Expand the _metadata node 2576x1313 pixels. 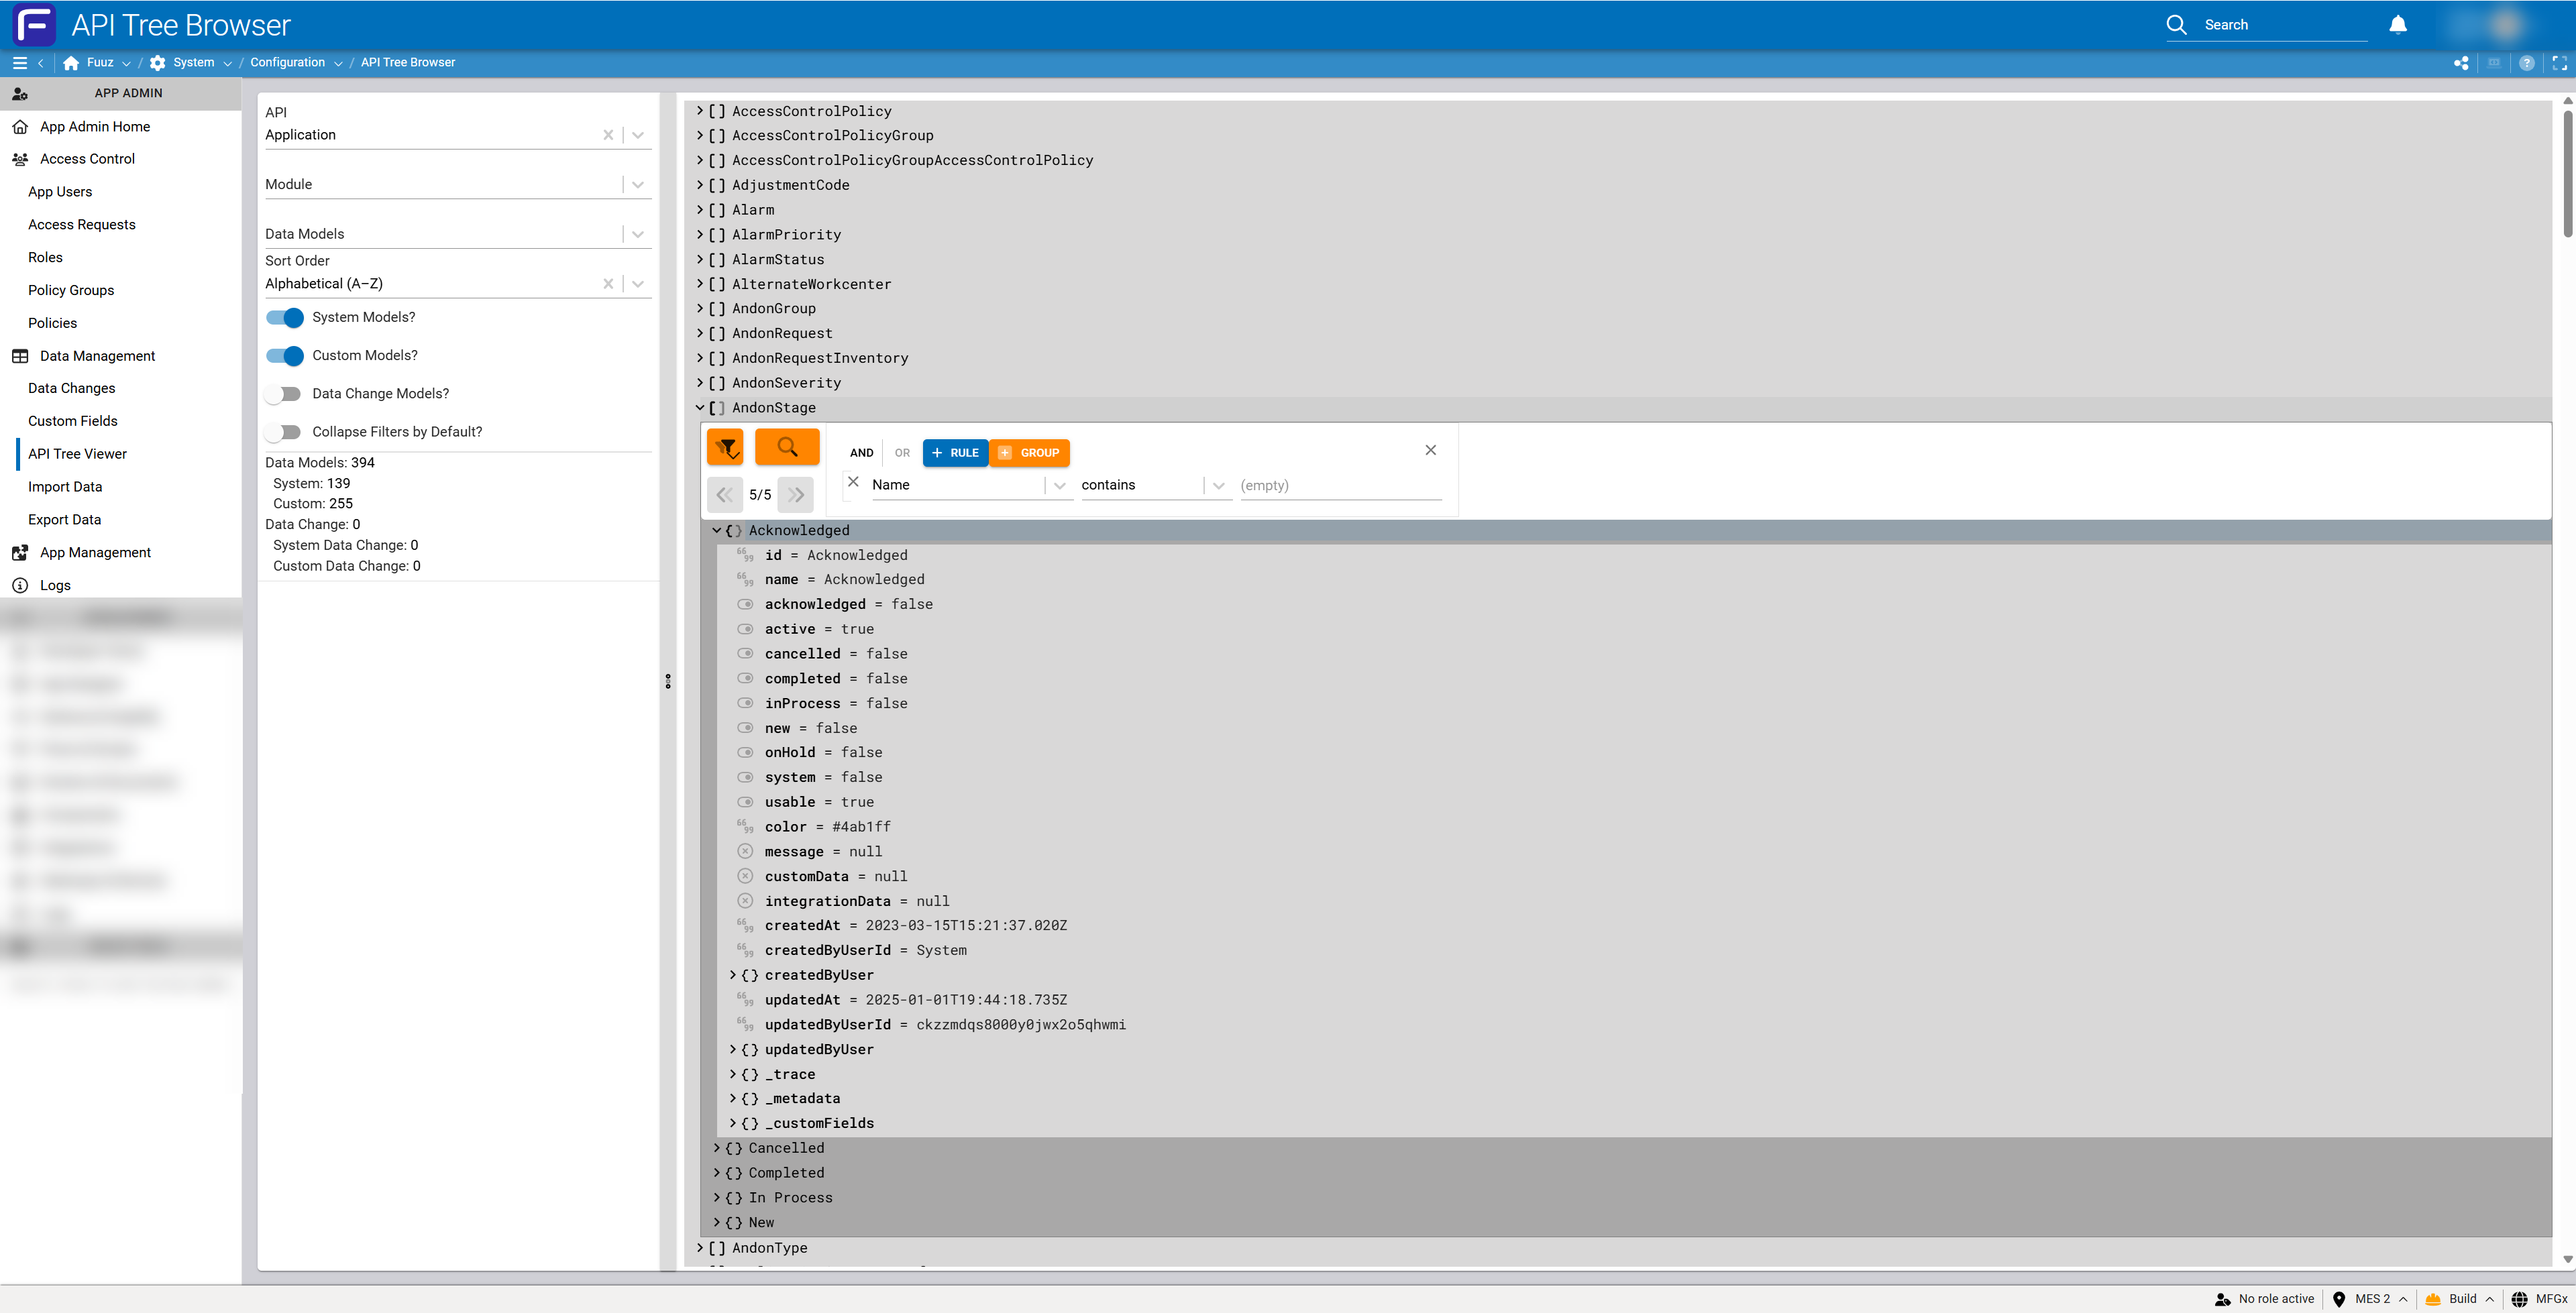point(733,1099)
